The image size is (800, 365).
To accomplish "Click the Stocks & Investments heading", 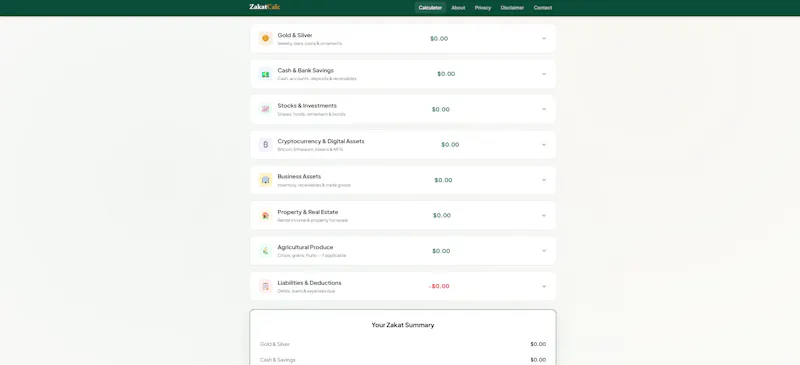I will tap(307, 106).
